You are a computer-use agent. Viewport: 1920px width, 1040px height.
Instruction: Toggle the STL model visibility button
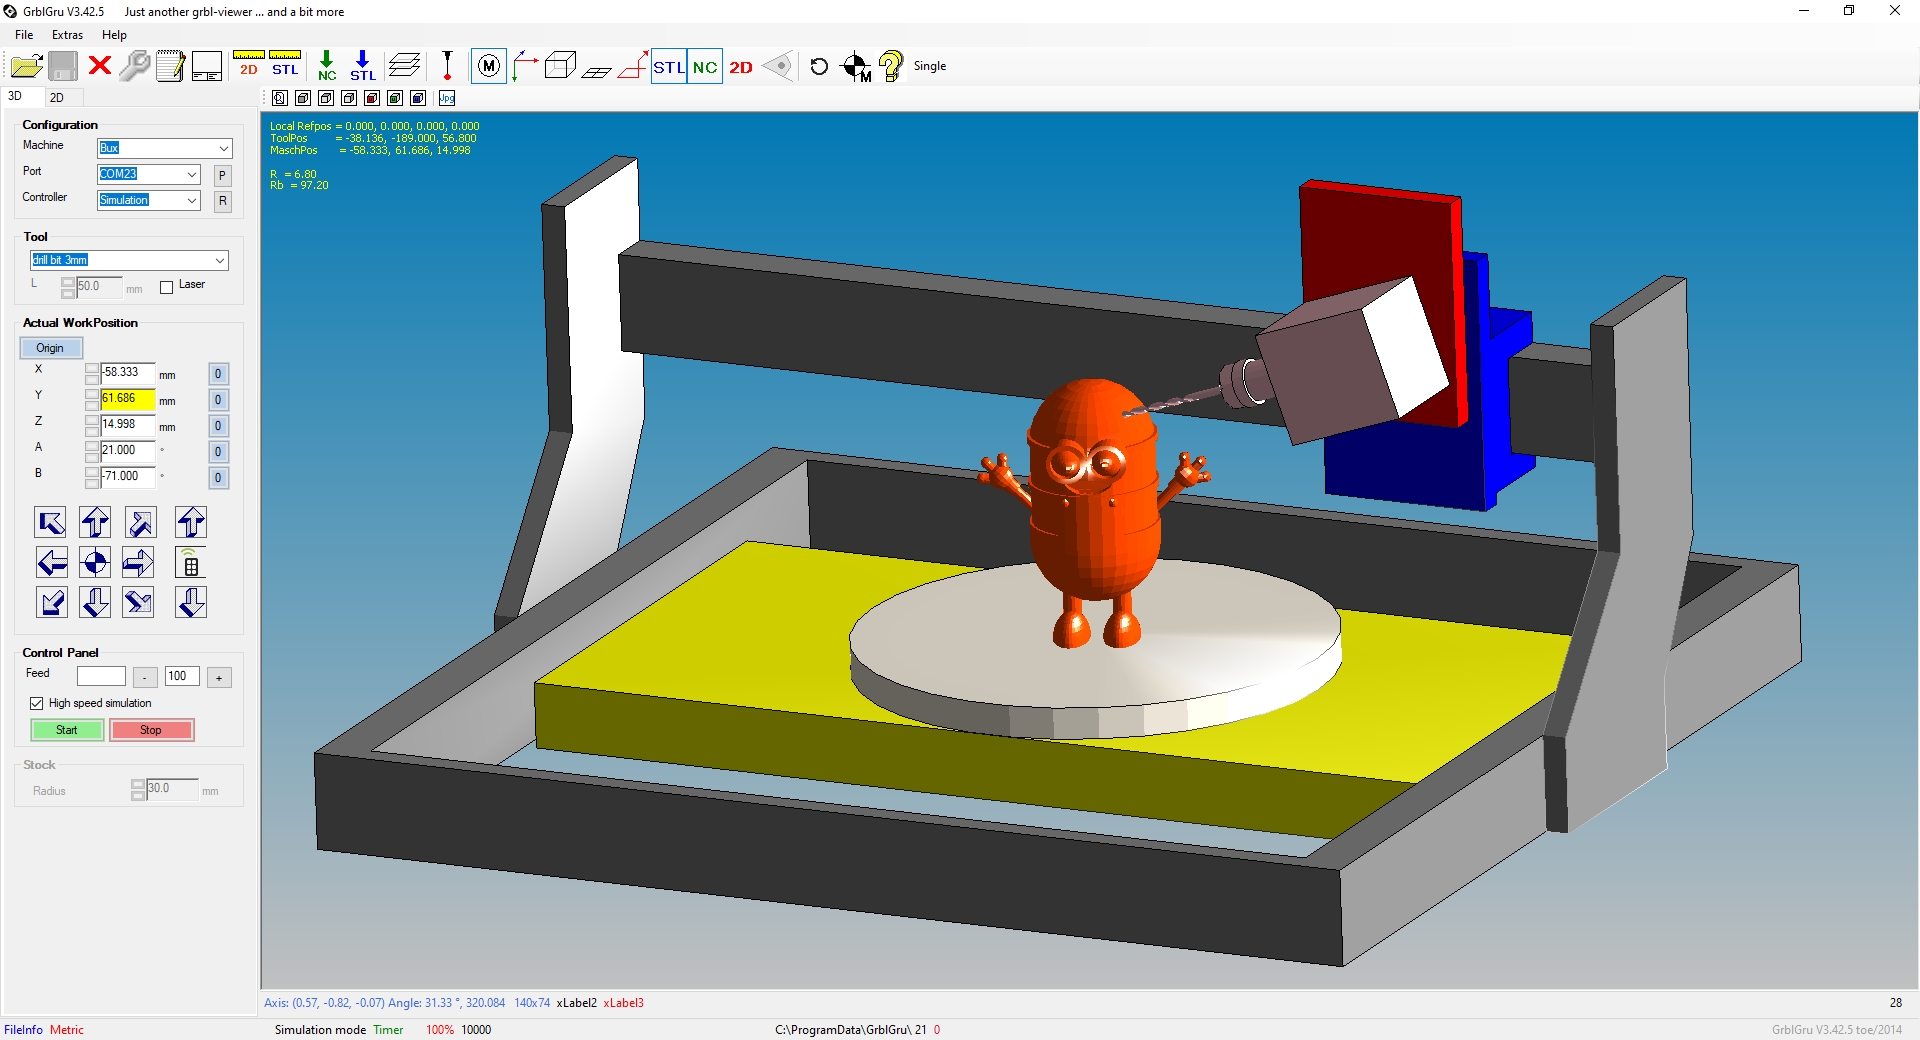[669, 67]
